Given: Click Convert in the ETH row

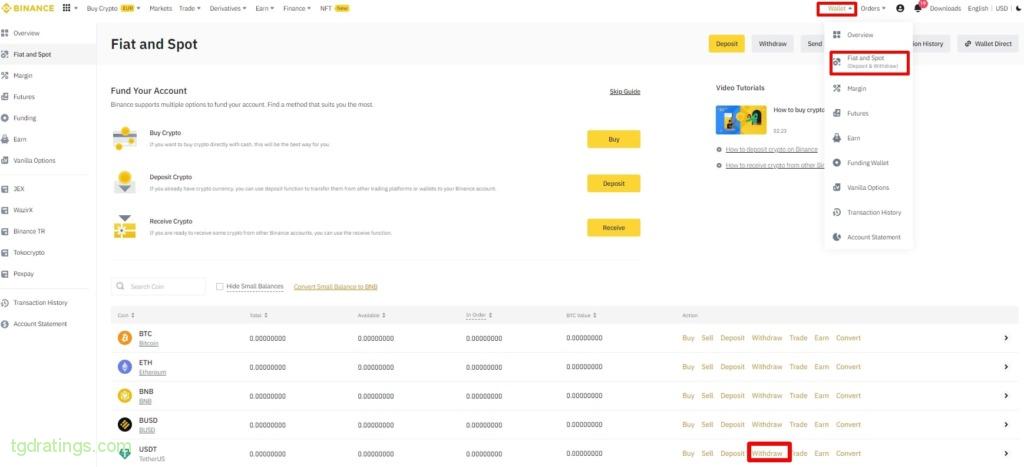Looking at the screenshot, I should (848, 367).
